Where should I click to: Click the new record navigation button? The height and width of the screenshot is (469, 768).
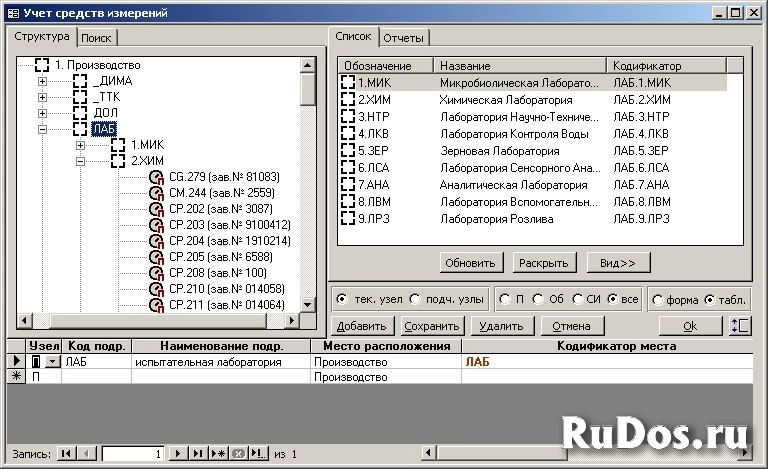tap(219, 454)
